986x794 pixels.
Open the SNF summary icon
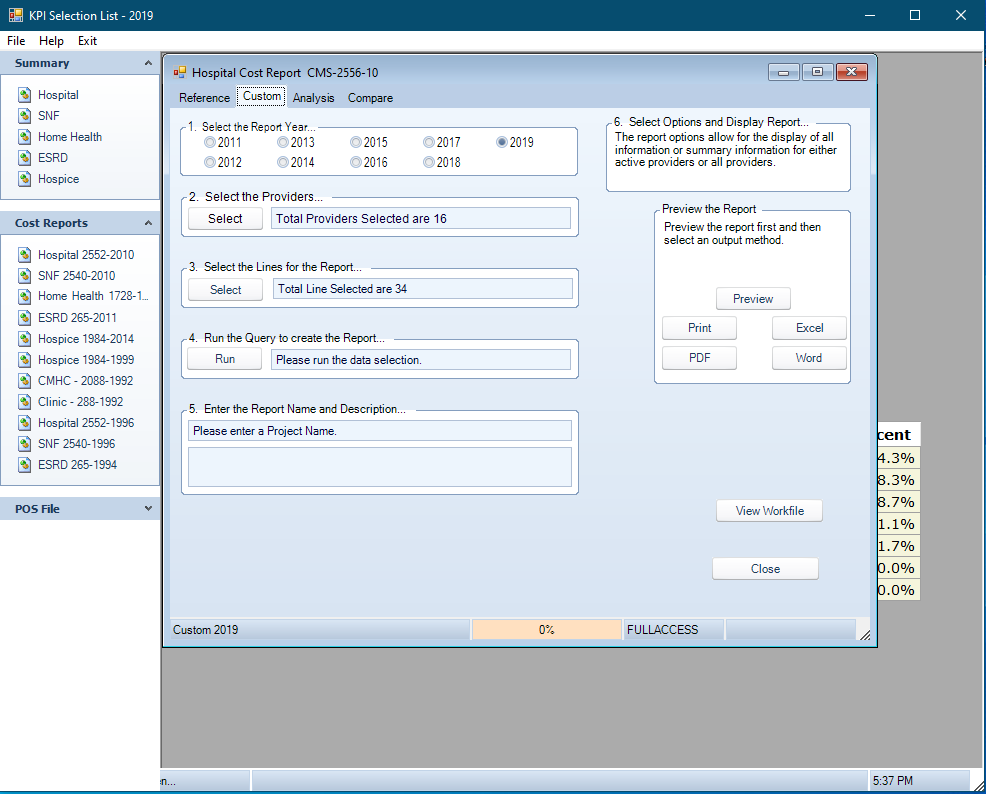tap(25, 116)
